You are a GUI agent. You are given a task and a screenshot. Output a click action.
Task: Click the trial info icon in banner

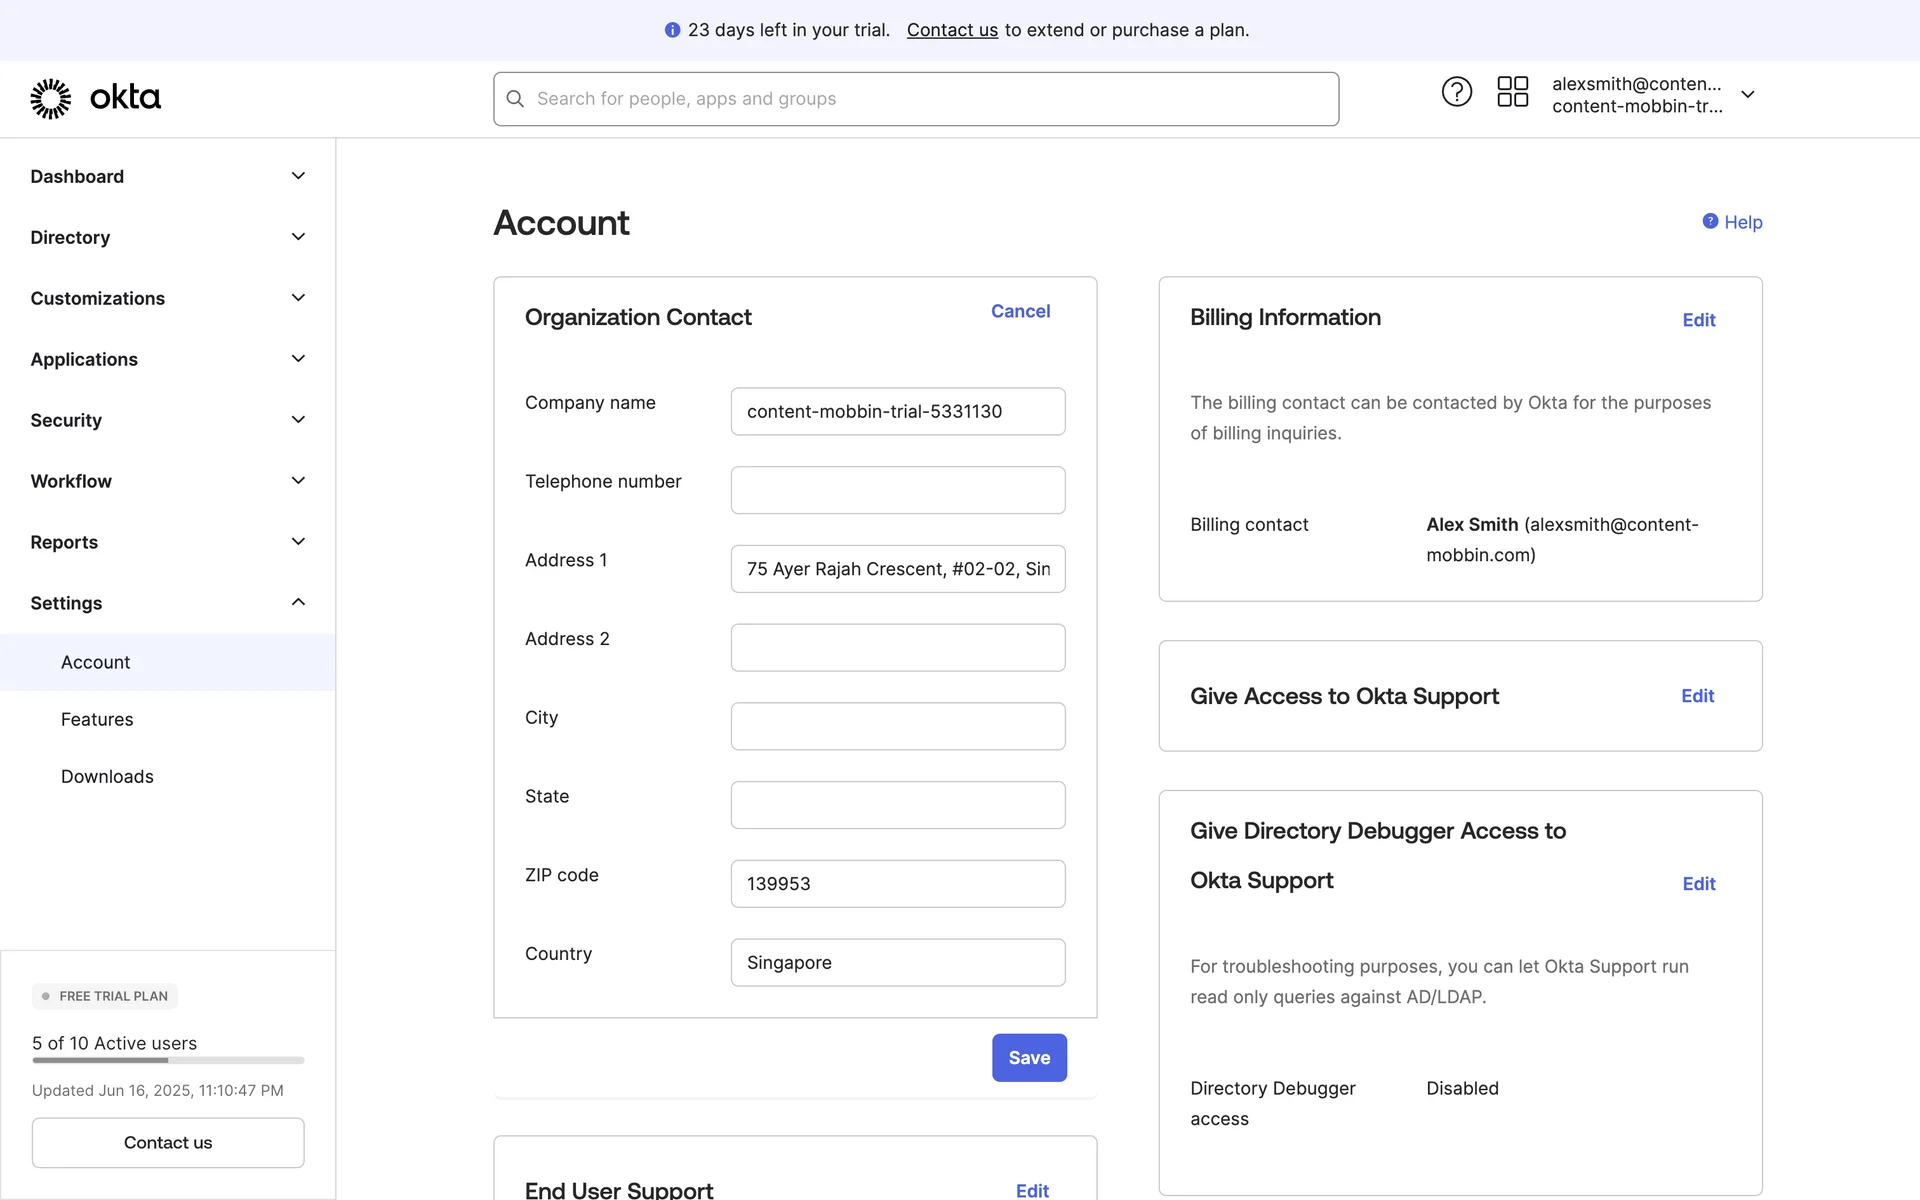click(672, 30)
